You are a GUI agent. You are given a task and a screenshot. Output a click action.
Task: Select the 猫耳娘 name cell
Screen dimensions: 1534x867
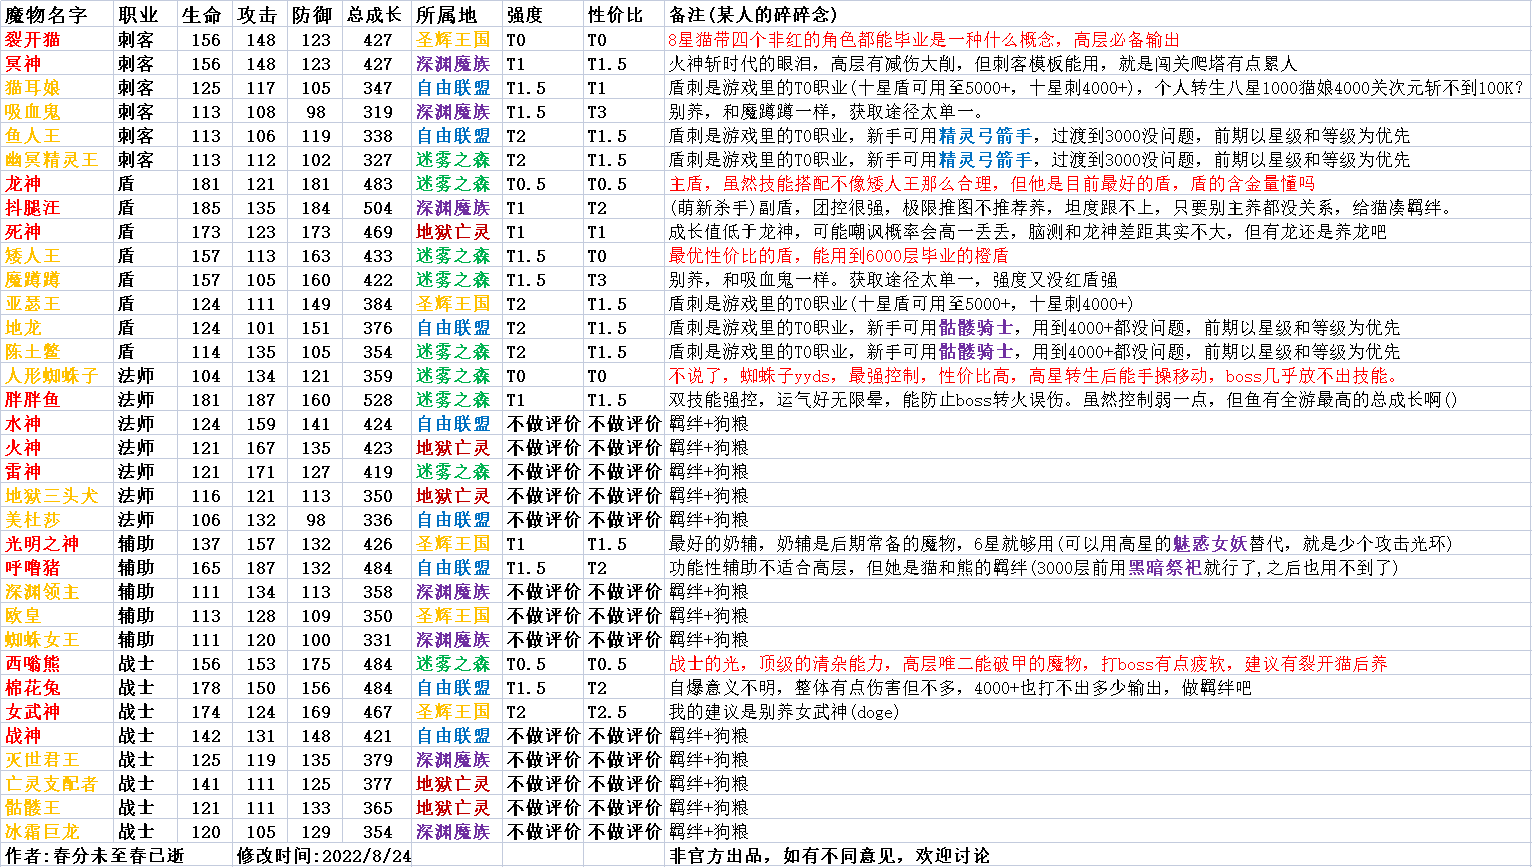click(33, 88)
